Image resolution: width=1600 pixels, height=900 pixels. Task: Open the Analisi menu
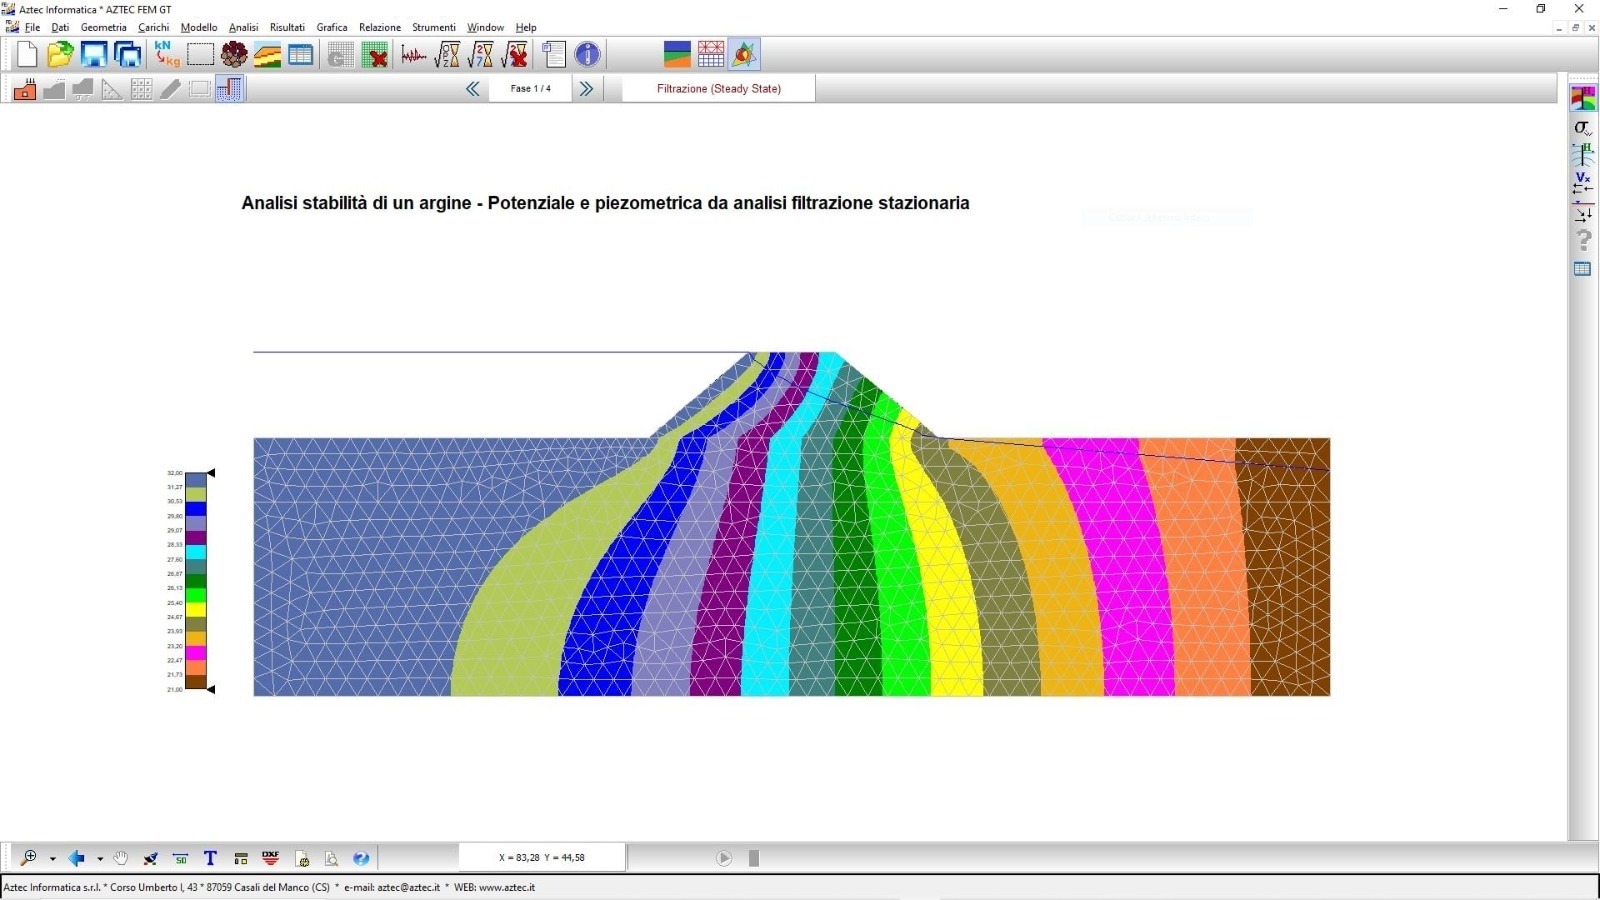pos(244,28)
